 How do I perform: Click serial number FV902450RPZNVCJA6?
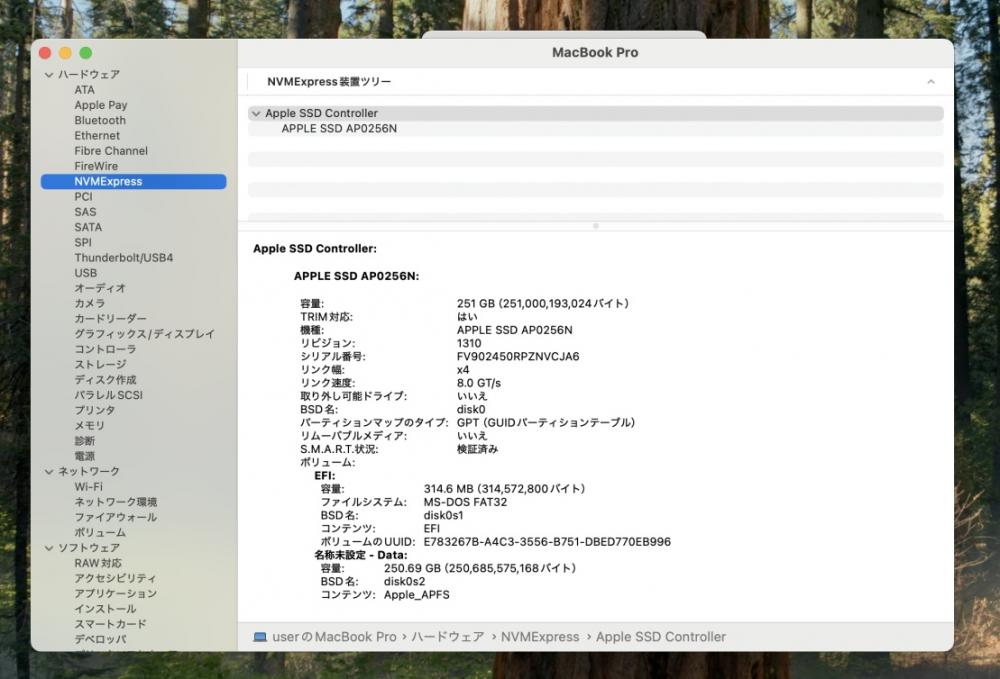(x=518, y=357)
